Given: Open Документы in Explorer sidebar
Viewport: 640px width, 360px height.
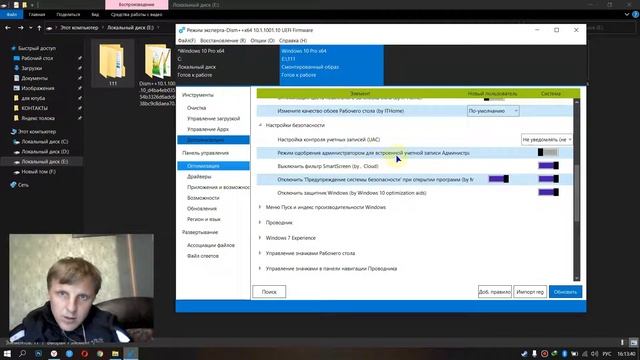Looking at the screenshot, I should point(34,78).
